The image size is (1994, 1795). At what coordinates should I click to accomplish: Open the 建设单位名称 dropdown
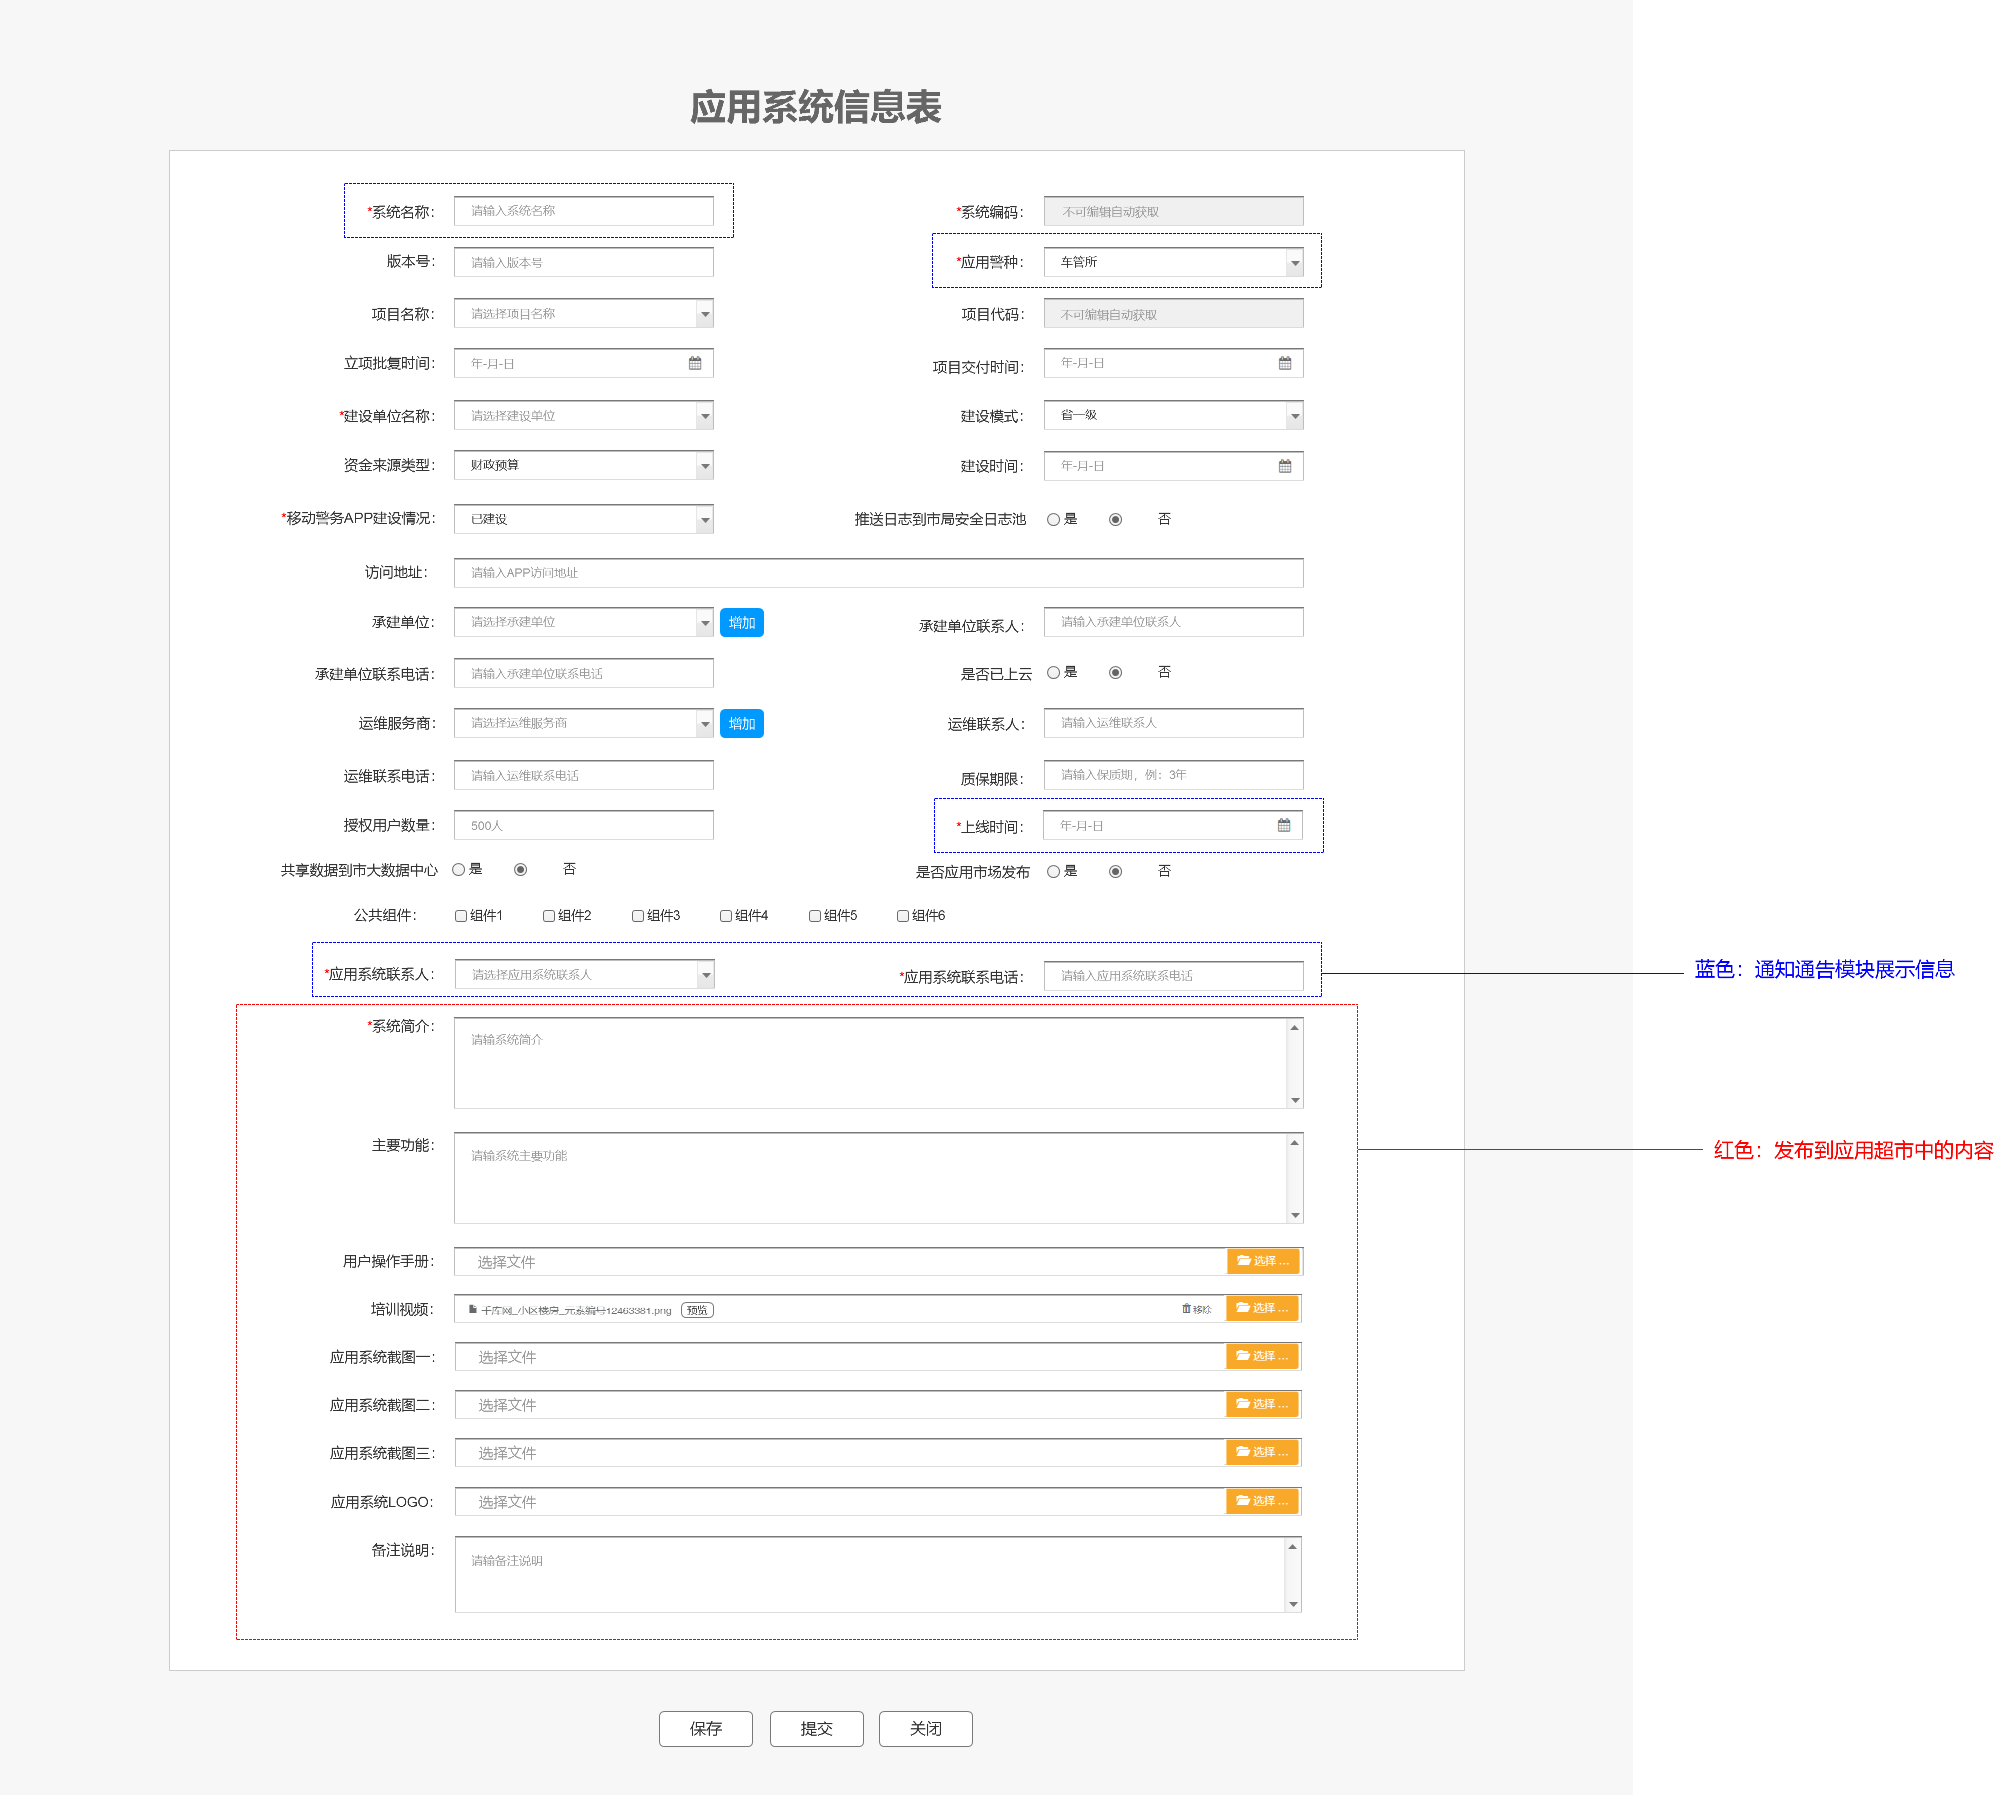pyautogui.click(x=584, y=415)
